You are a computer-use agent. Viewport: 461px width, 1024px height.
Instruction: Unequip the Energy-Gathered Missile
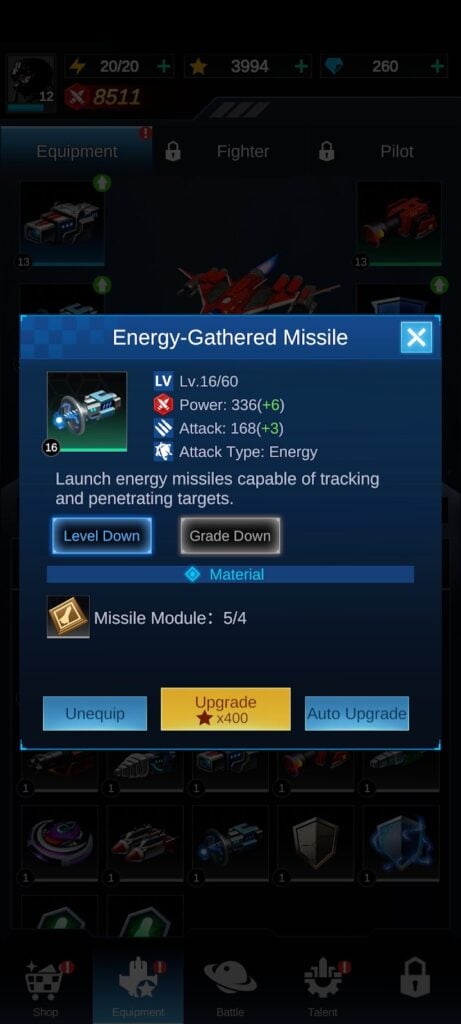[95, 713]
